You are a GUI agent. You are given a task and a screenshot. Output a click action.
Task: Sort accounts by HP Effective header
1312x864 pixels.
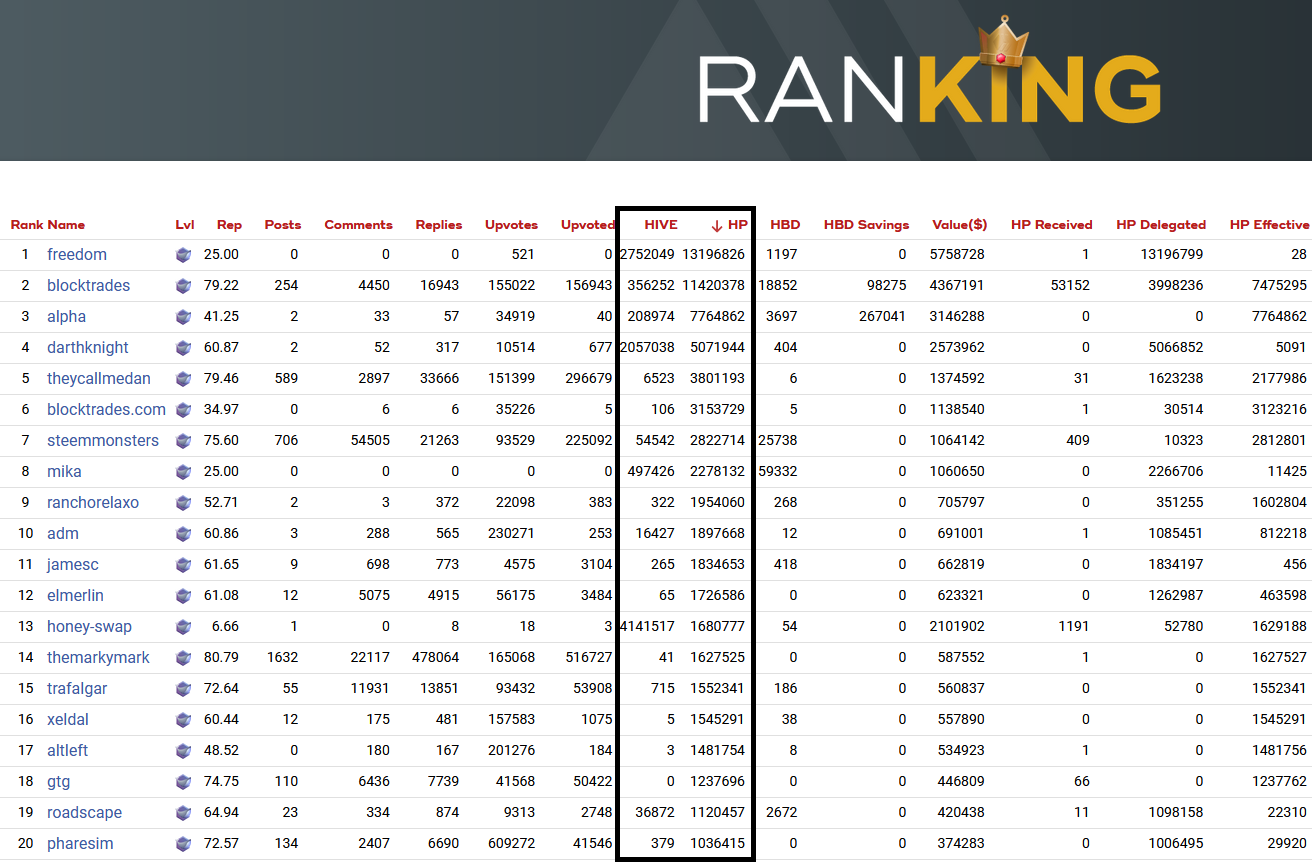tap(1269, 225)
